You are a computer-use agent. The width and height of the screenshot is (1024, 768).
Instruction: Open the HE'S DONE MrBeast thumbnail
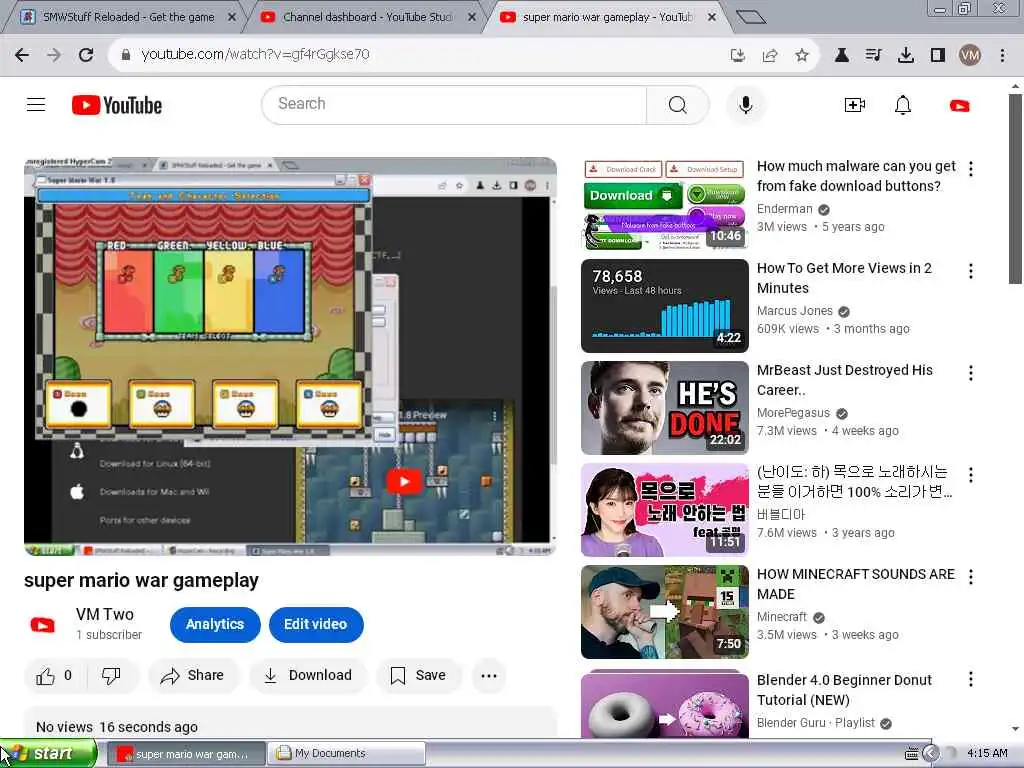[x=665, y=408]
